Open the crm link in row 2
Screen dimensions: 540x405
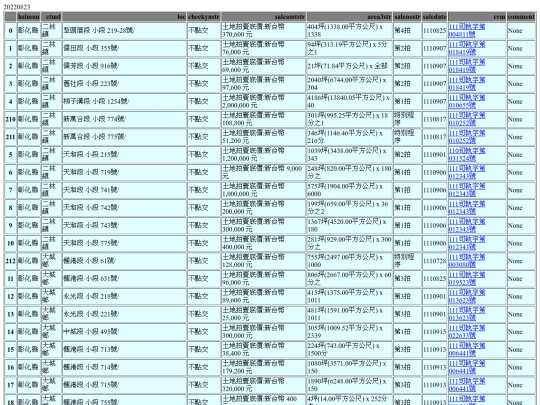467,66
